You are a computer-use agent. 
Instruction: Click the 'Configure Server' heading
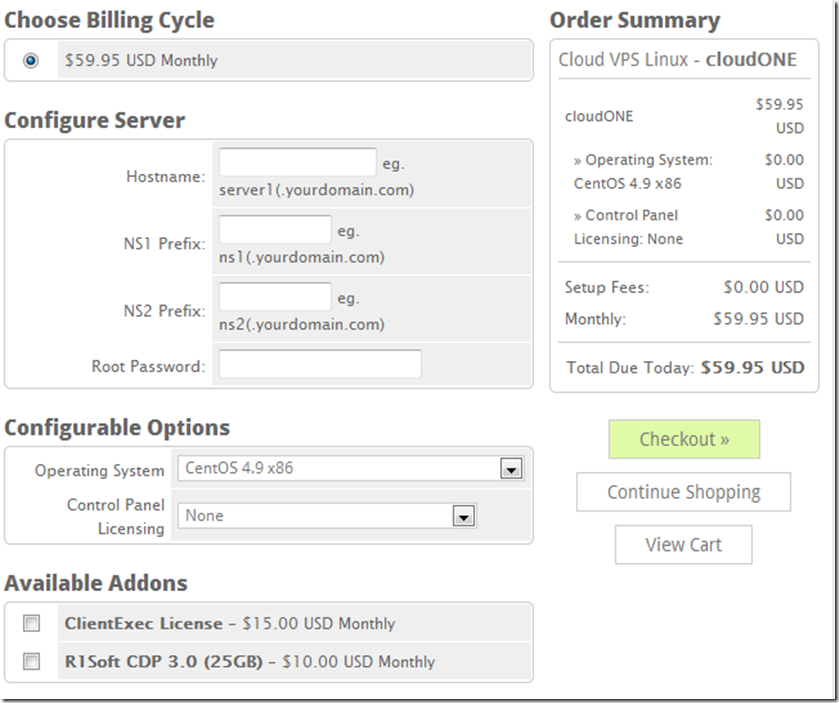(95, 120)
